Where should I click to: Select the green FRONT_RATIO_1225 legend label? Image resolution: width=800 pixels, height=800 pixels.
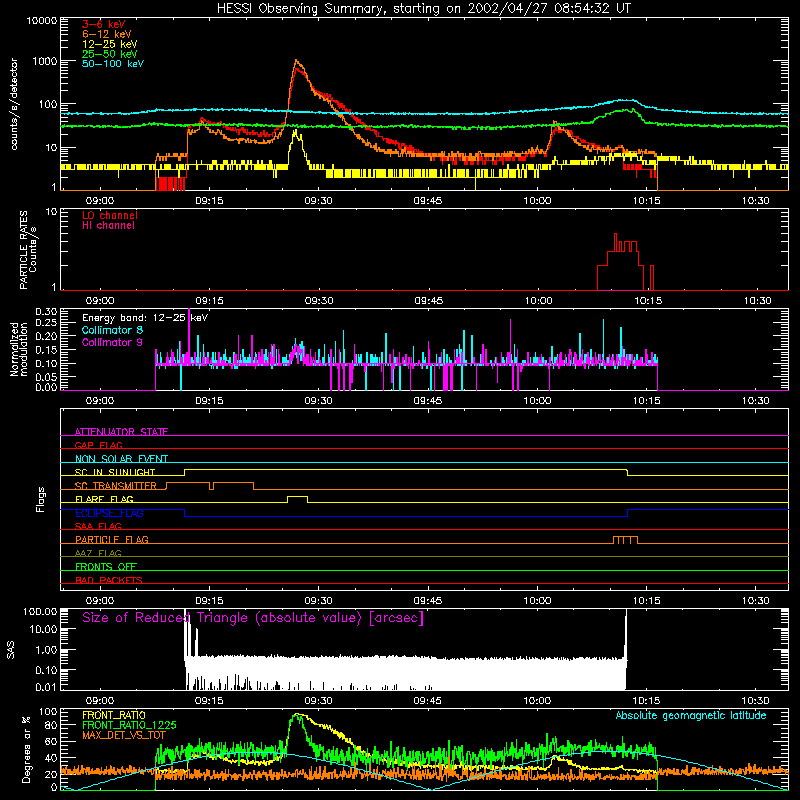pyautogui.click(x=129, y=725)
